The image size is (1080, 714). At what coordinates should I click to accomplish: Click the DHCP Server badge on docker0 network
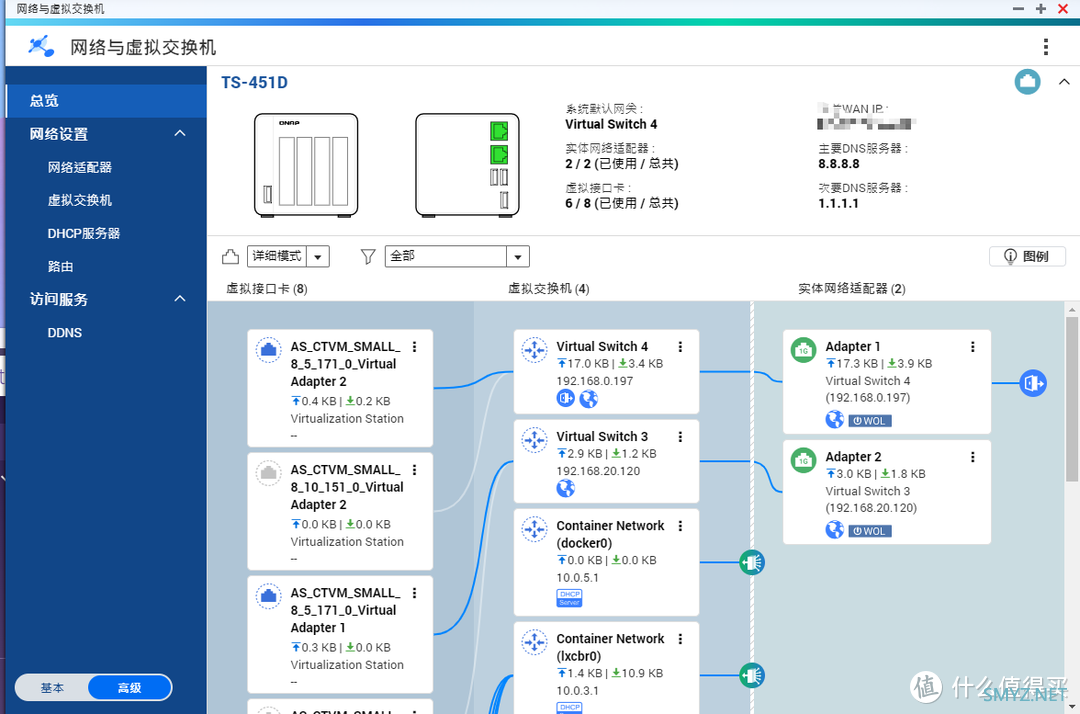point(569,597)
